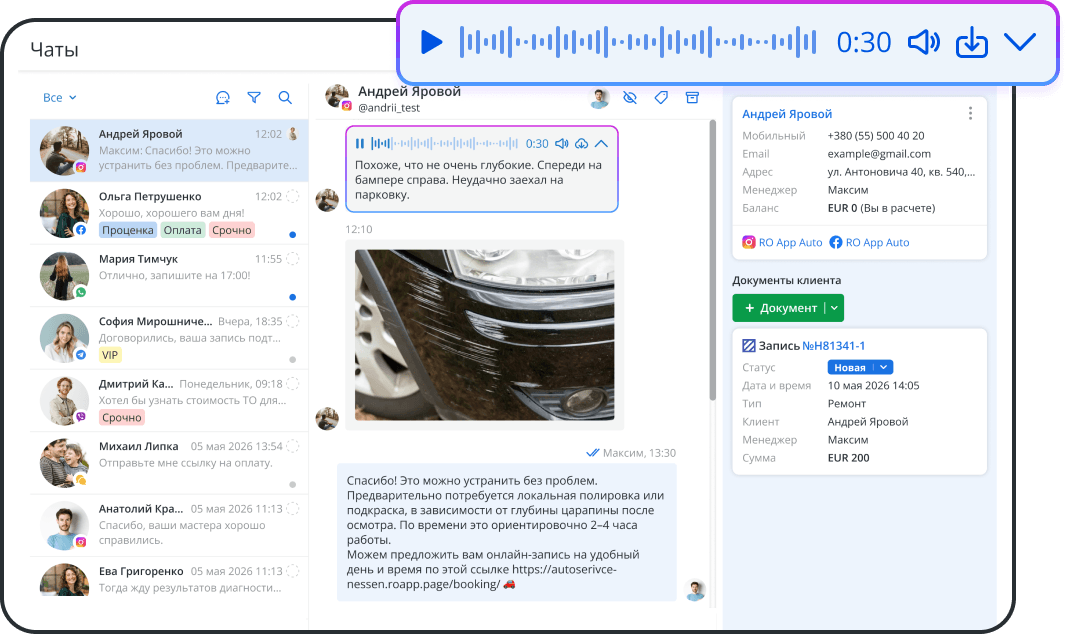Click the EUR 200 sum value
This screenshot has width=1068, height=634.
tap(849, 458)
